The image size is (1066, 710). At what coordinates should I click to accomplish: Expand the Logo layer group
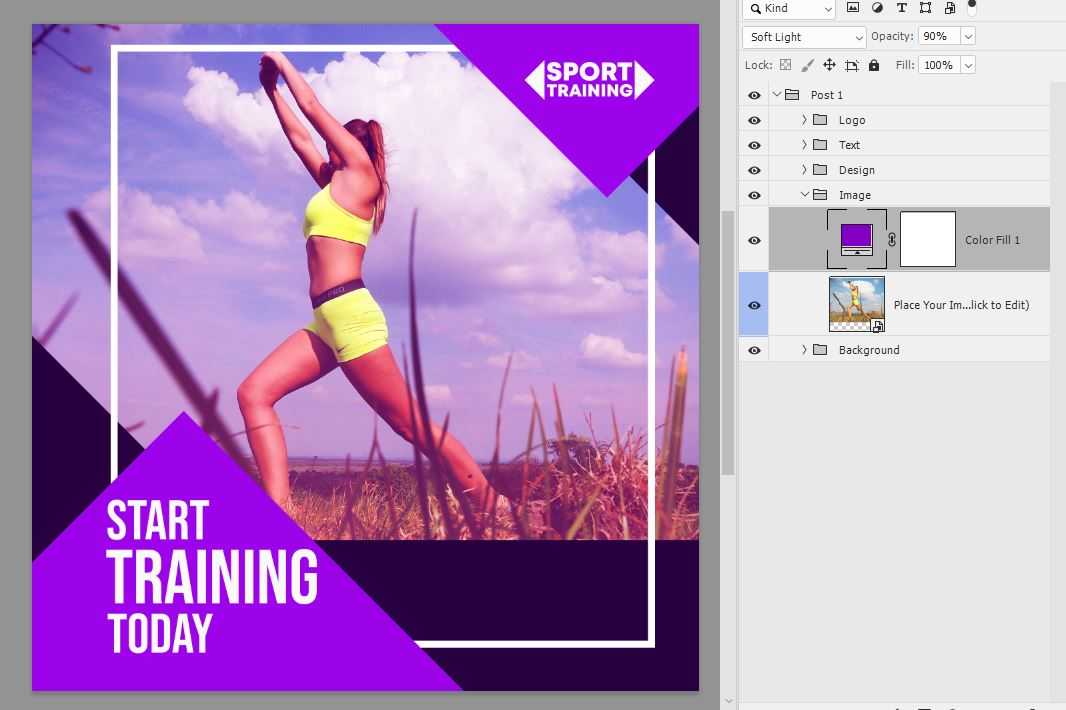point(804,120)
